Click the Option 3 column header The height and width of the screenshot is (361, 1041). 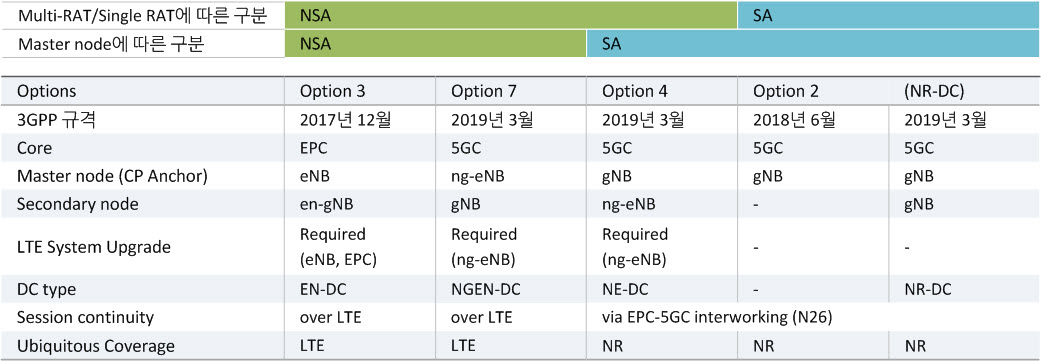coord(333,91)
